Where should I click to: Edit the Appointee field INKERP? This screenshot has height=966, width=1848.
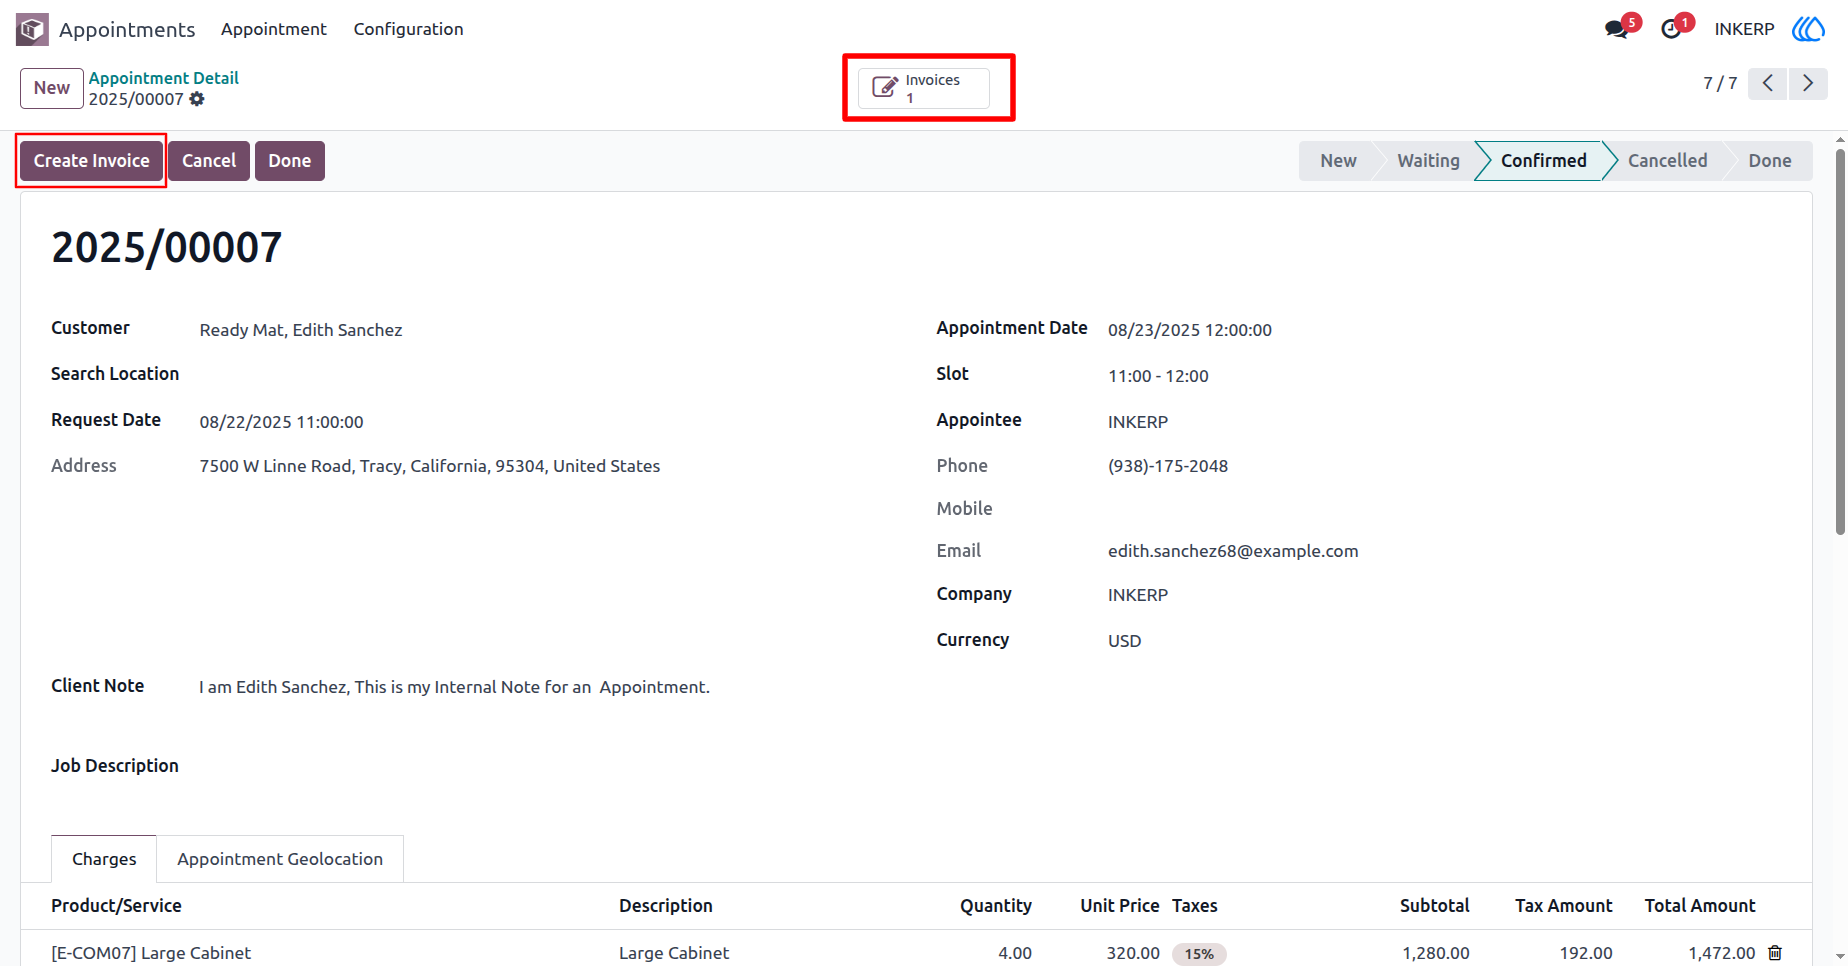[x=1138, y=422]
